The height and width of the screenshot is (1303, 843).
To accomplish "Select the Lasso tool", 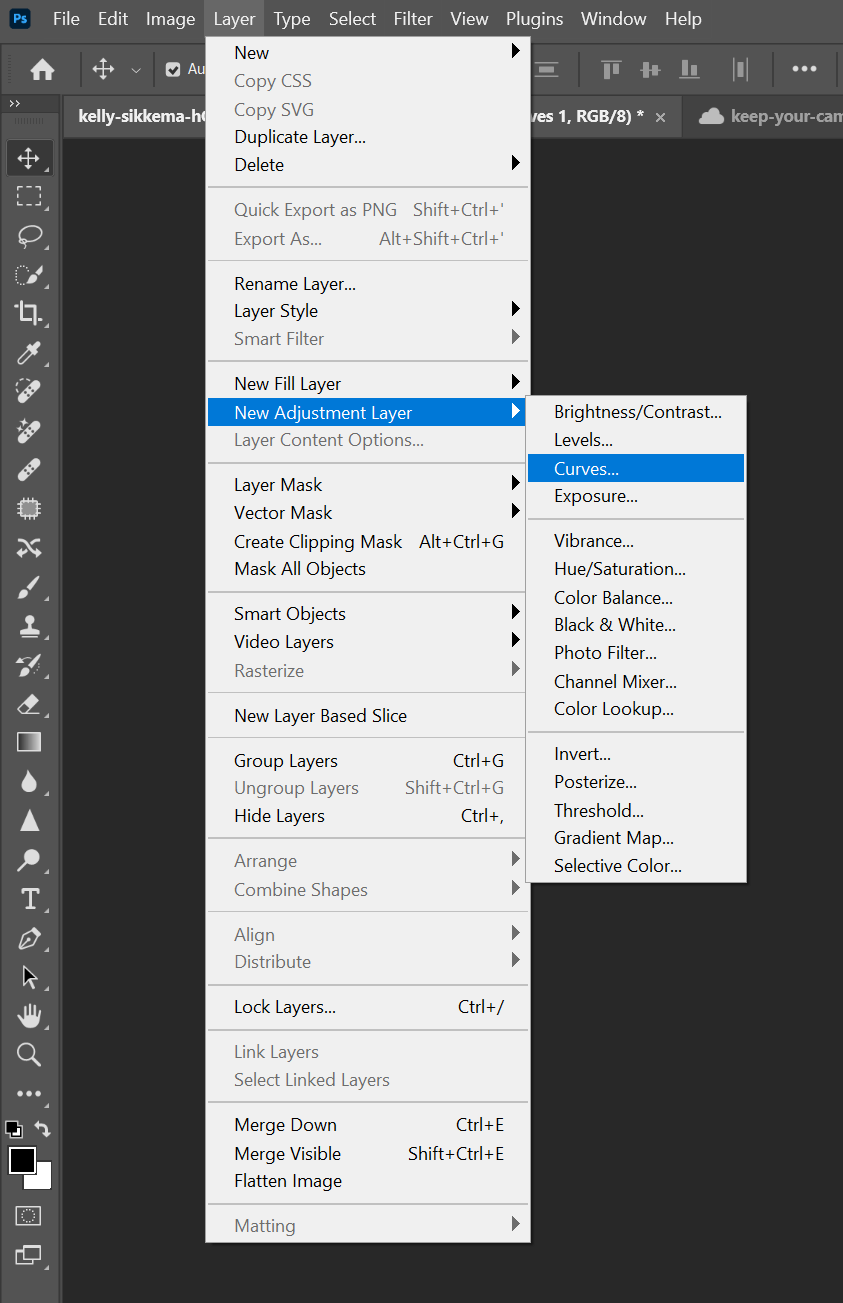I will tap(29, 236).
